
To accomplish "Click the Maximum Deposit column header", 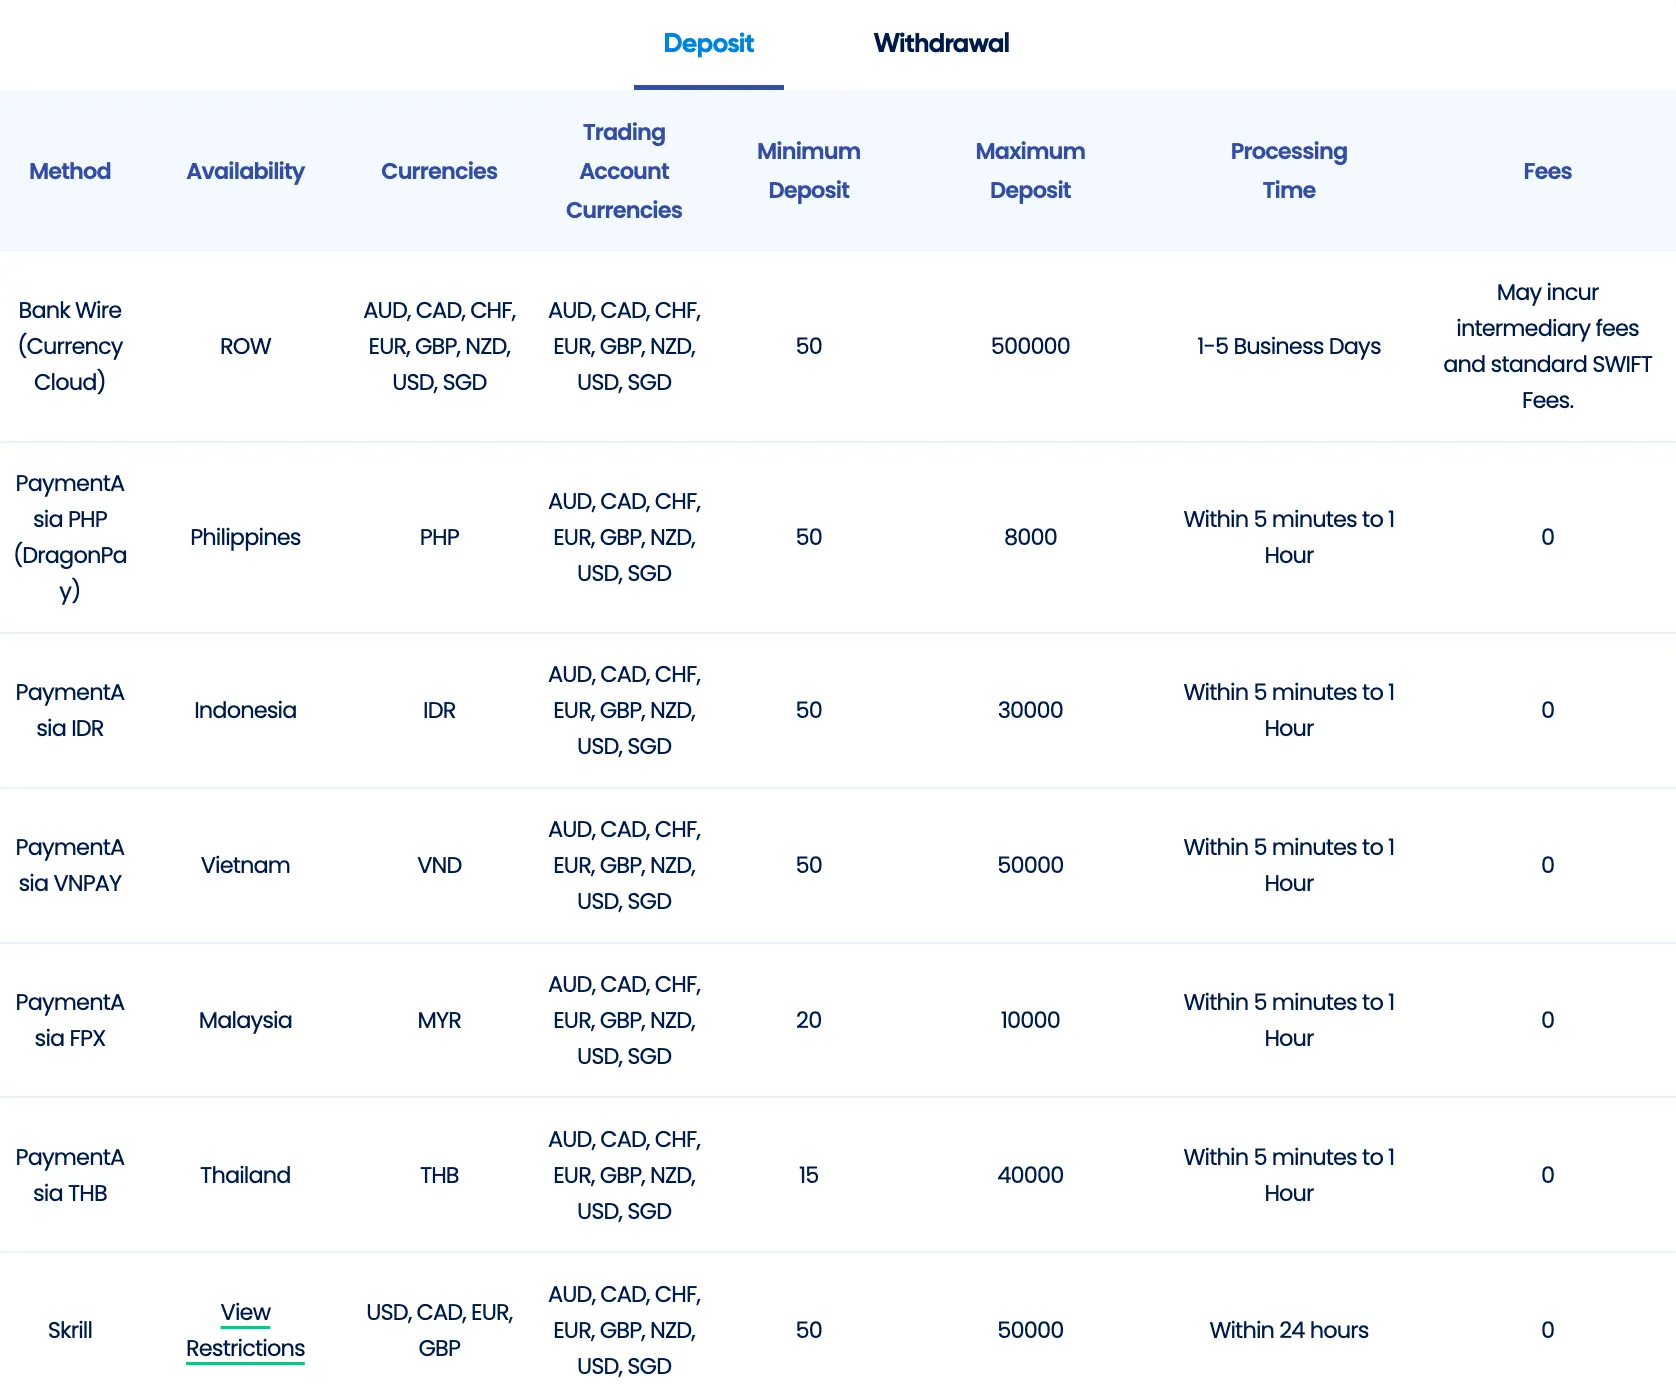I will [1030, 171].
